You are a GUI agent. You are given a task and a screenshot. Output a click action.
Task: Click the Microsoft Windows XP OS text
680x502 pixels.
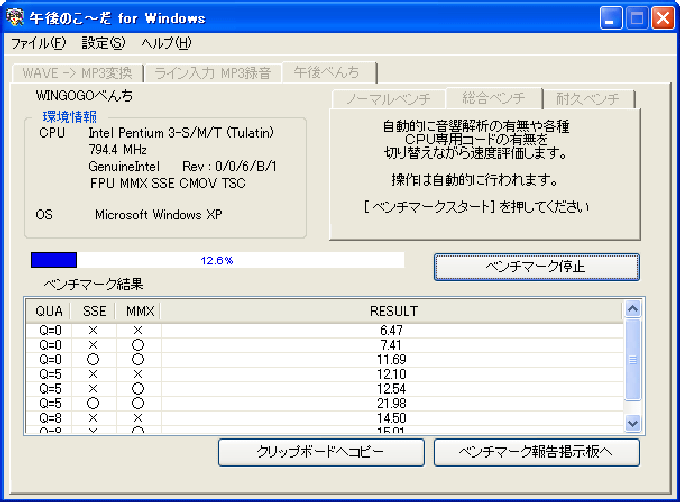point(159,214)
